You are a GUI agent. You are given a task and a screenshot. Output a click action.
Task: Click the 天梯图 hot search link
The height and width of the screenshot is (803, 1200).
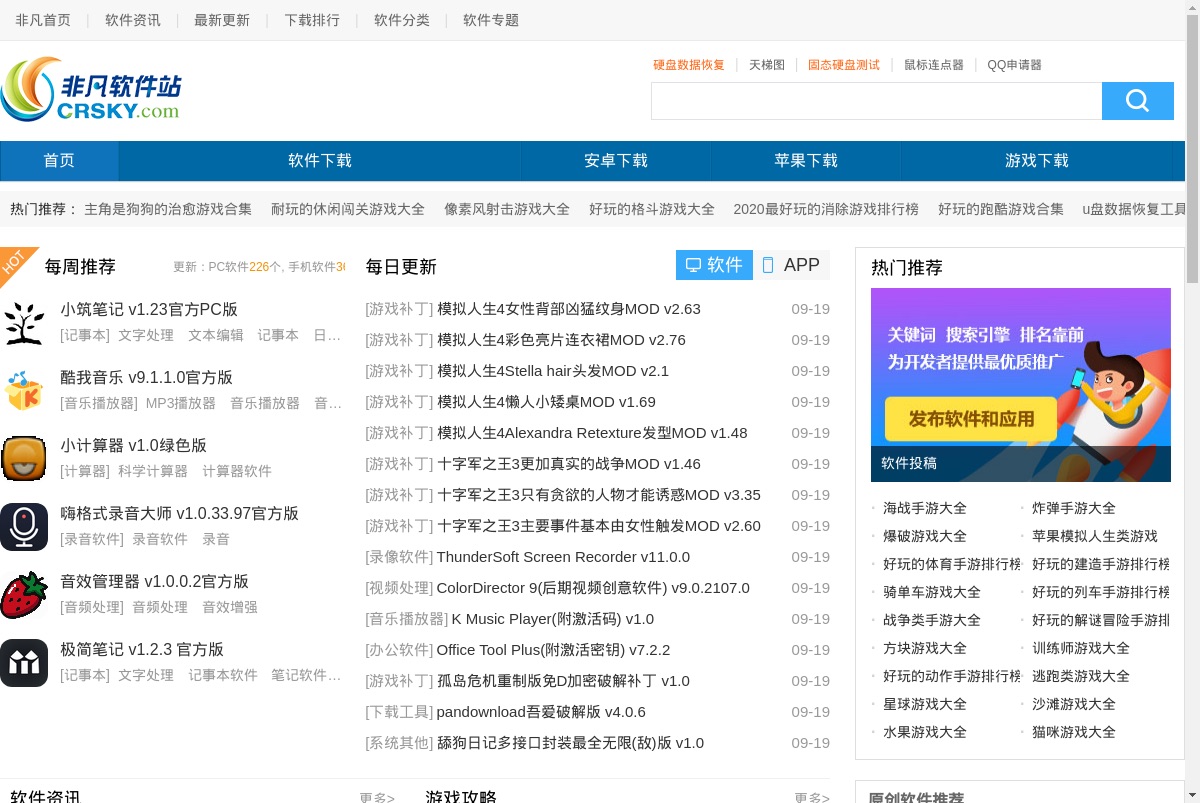(767, 65)
